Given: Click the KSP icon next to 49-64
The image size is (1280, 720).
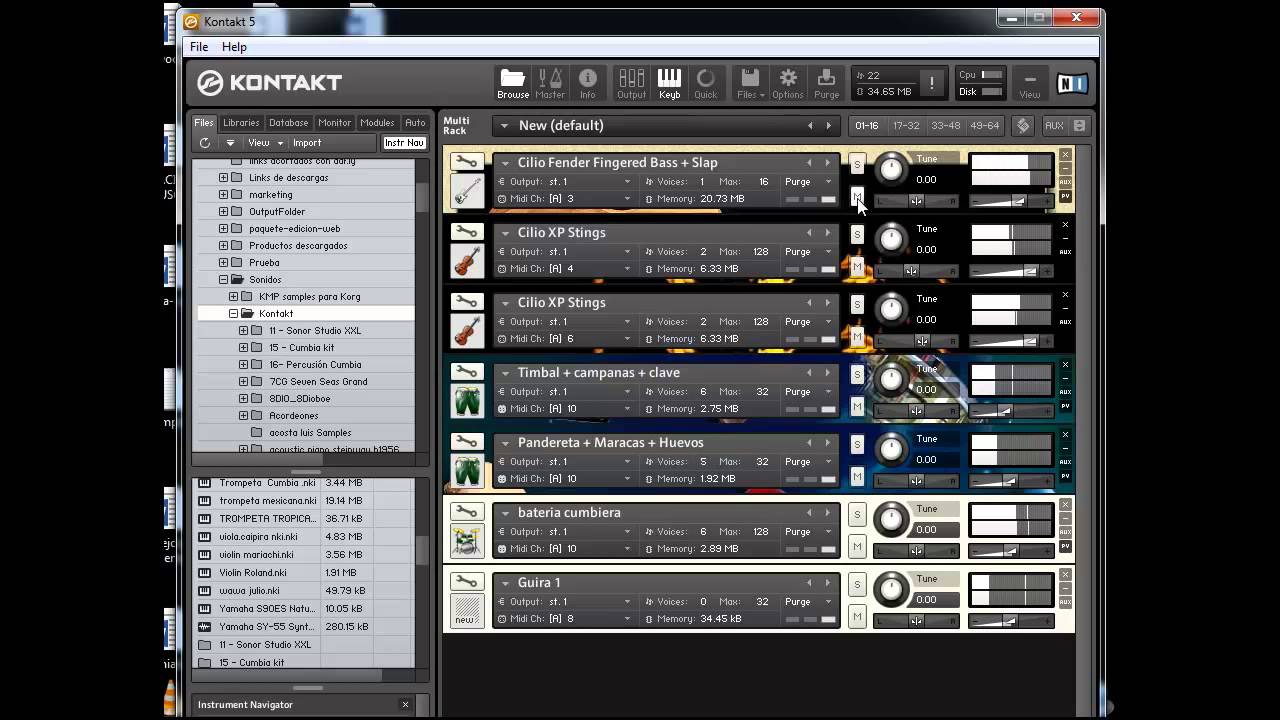Looking at the screenshot, I should (x=1022, y=126).
